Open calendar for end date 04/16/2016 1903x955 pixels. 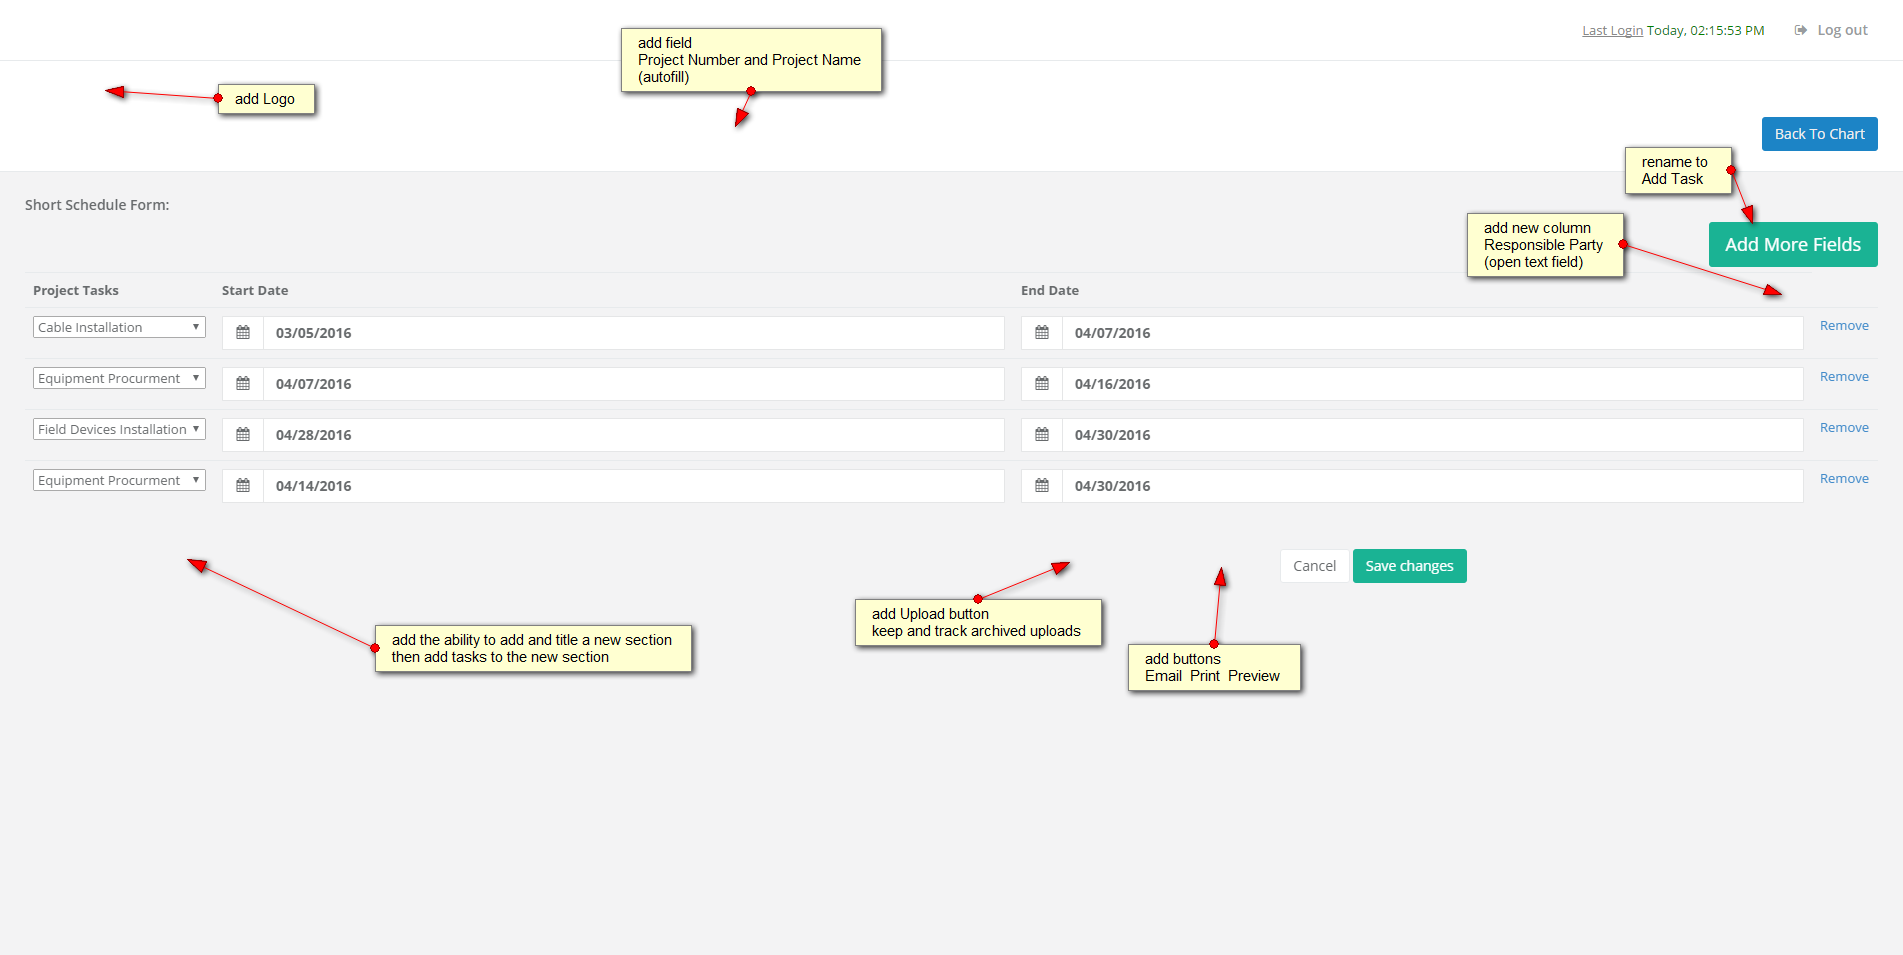coord(1042,384)
